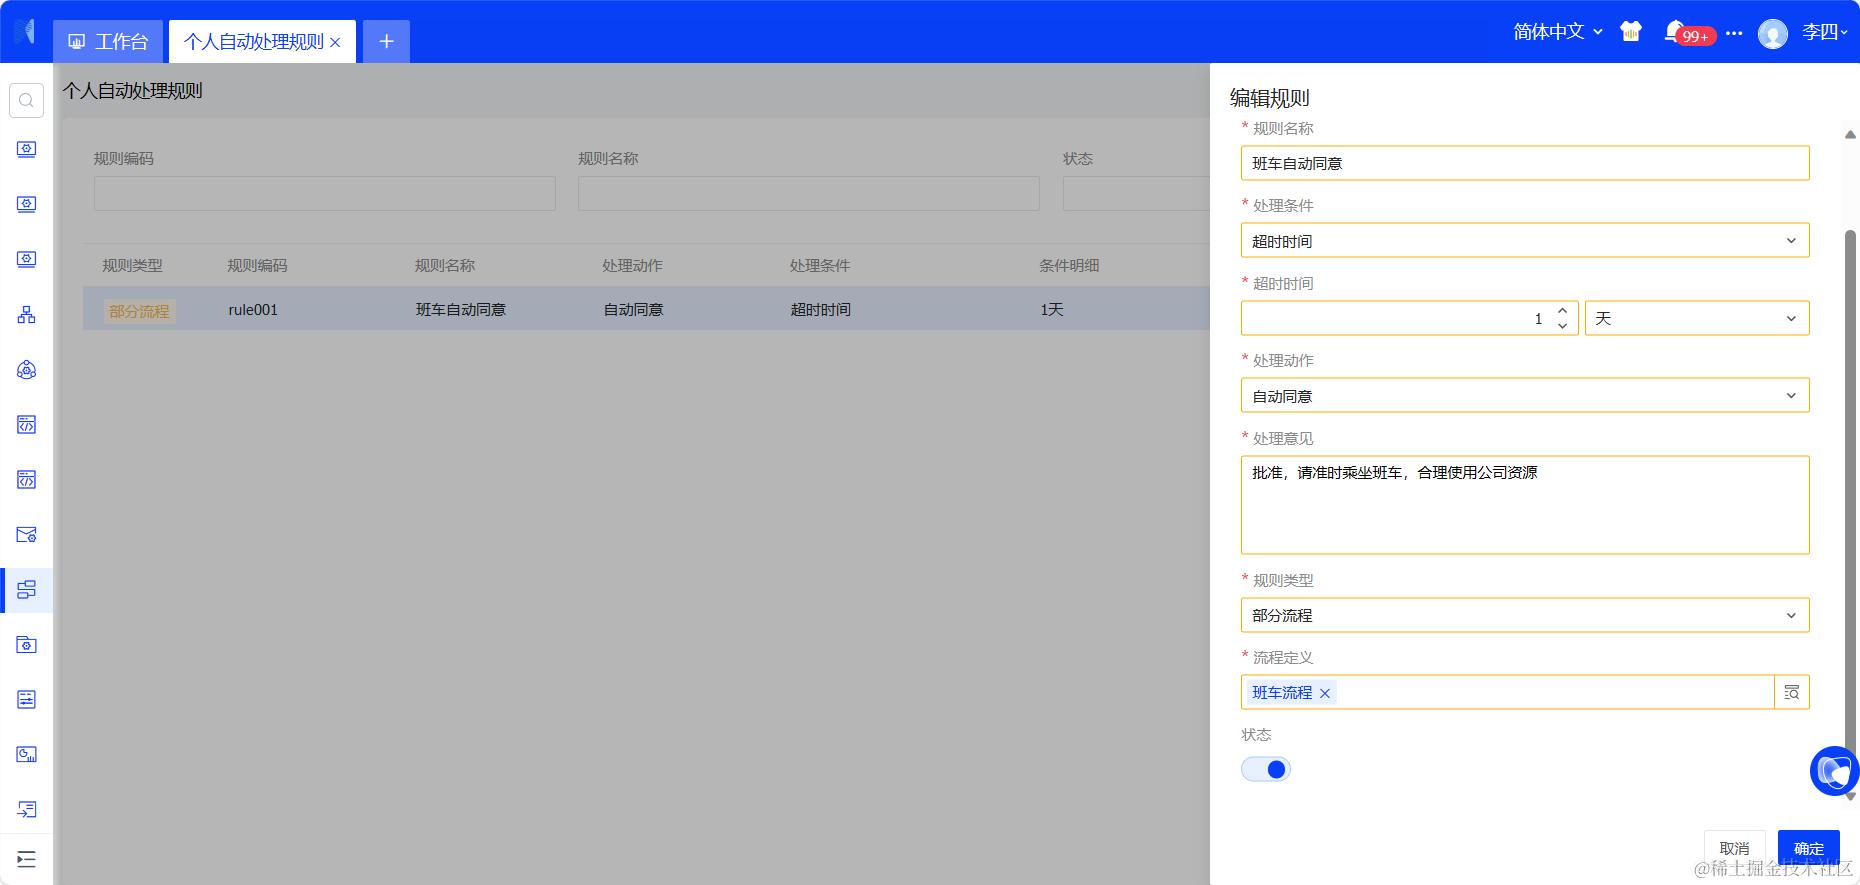Click the 处理条件 column header

[819, 265]
